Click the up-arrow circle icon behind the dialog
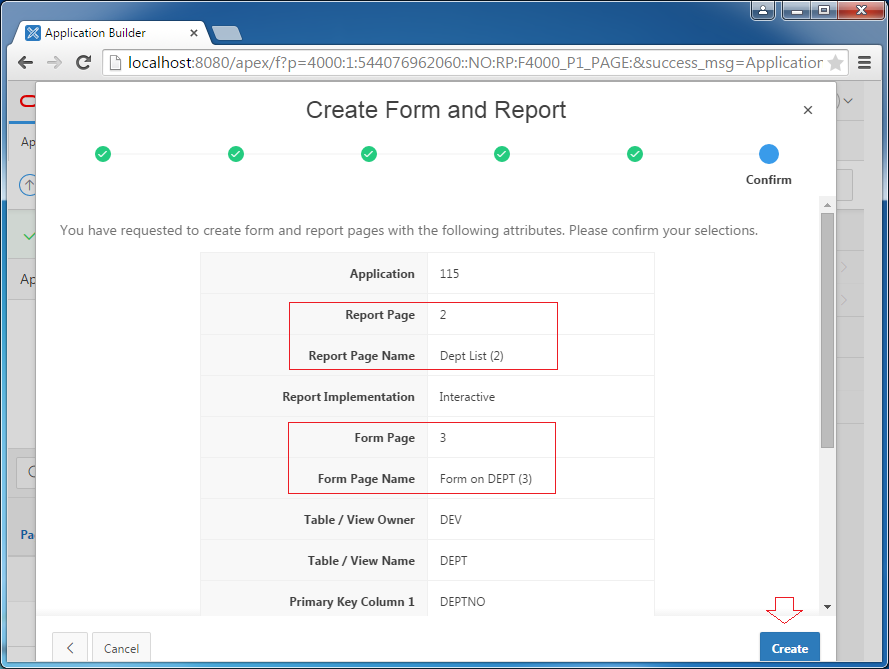Image resolution: width=889 pixels, height=669 pixels. pos(28,184)
